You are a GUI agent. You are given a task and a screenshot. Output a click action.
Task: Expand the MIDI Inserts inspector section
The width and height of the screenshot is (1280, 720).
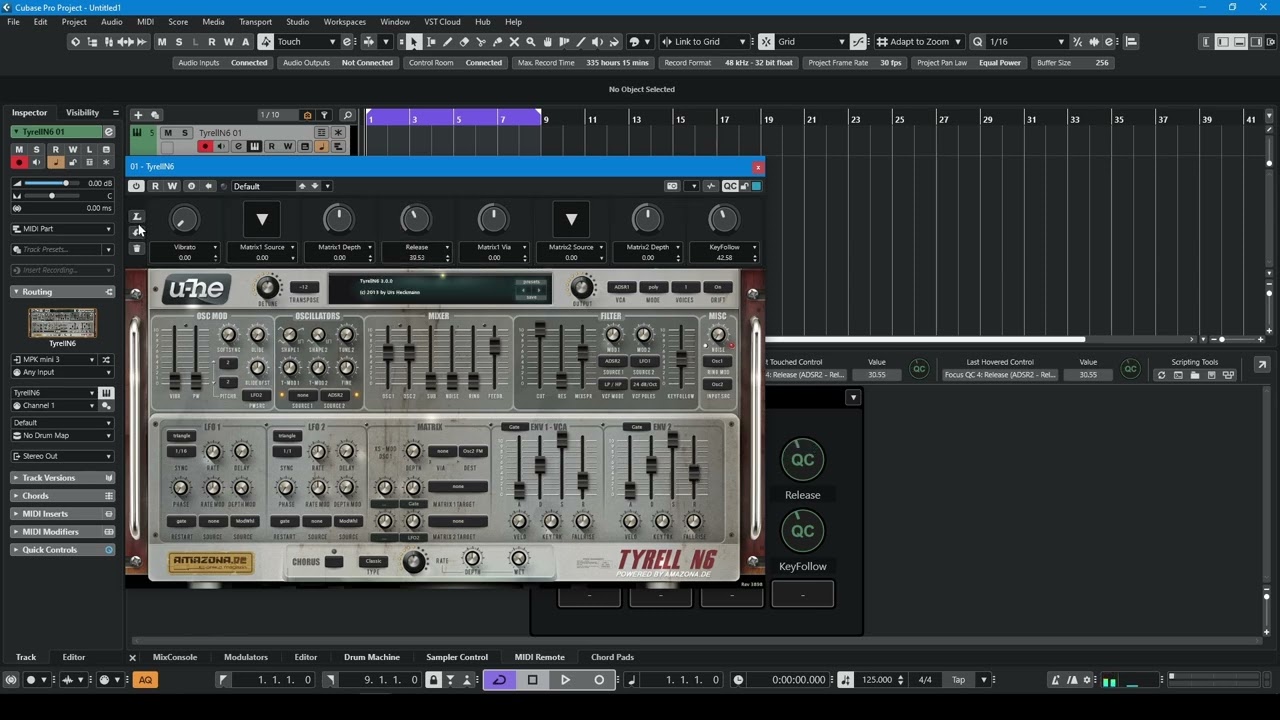click(45, 514)
